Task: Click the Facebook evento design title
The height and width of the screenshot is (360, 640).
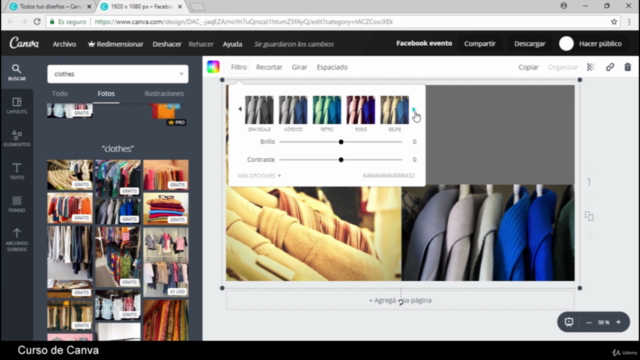Action: [x=424, y=43]
